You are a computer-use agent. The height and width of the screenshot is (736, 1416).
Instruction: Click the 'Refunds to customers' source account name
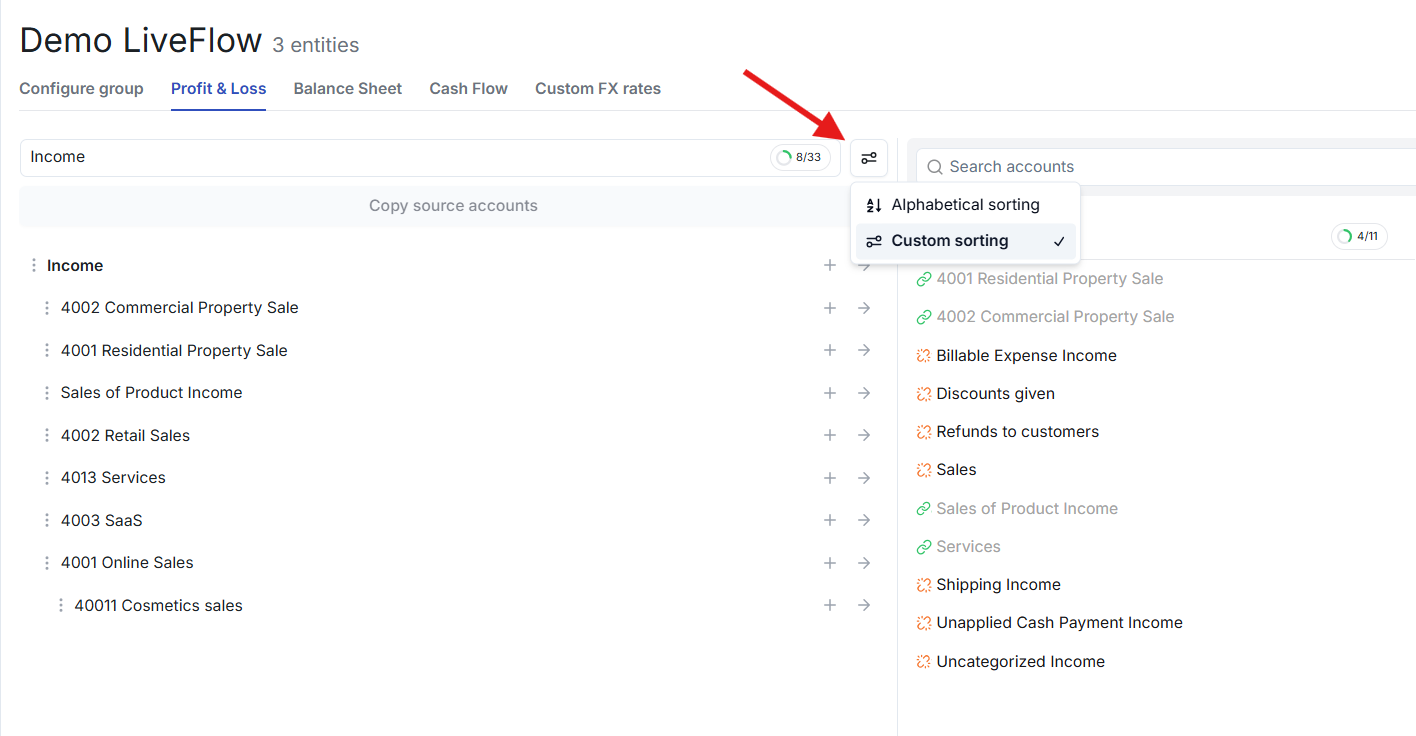coord(1018,432)
